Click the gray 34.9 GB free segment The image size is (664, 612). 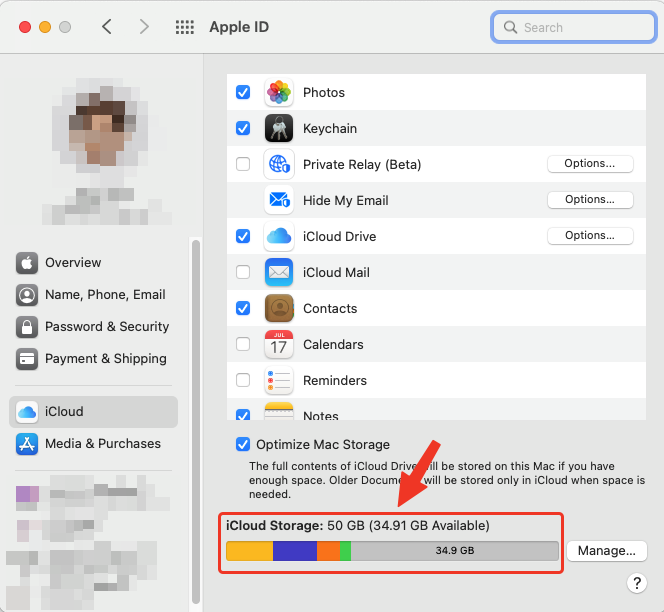pos(454,551)
